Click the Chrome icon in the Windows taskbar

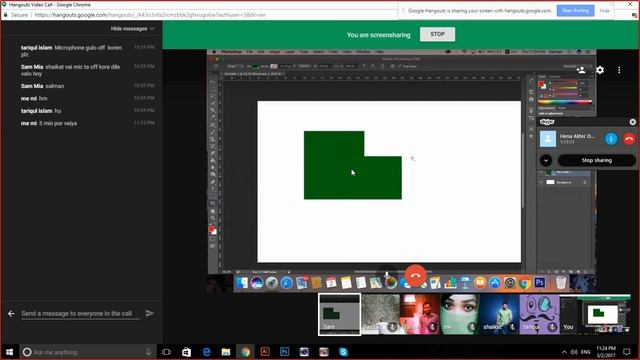[245, 352]
